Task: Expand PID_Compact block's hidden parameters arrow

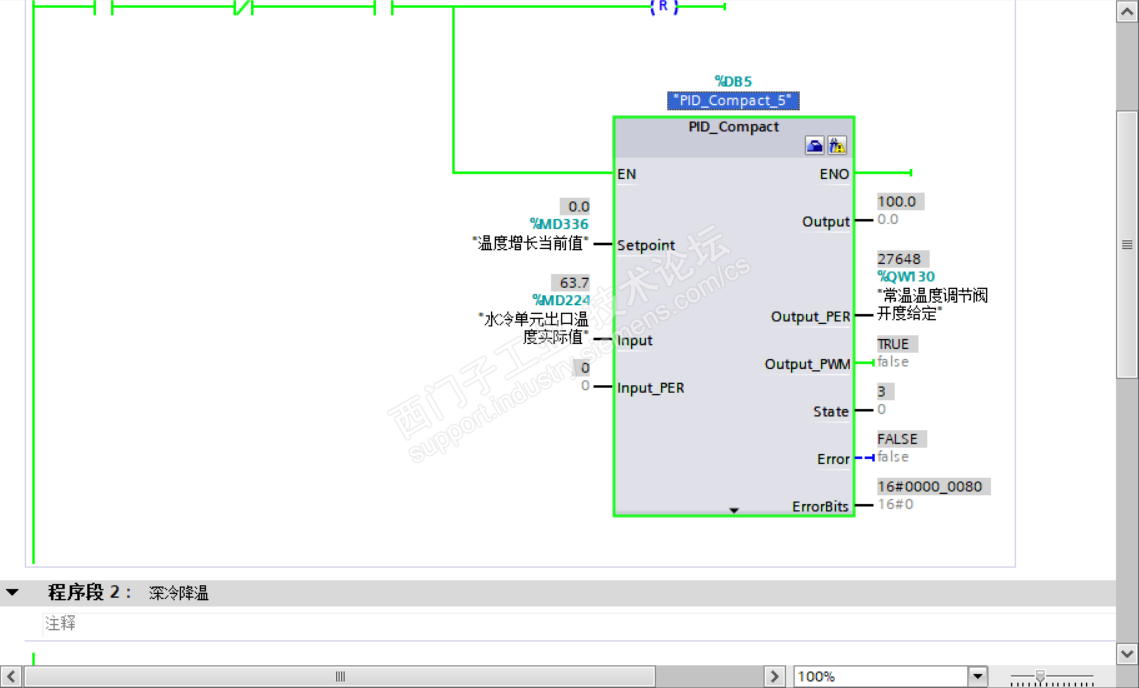Action: pos(734,510)
